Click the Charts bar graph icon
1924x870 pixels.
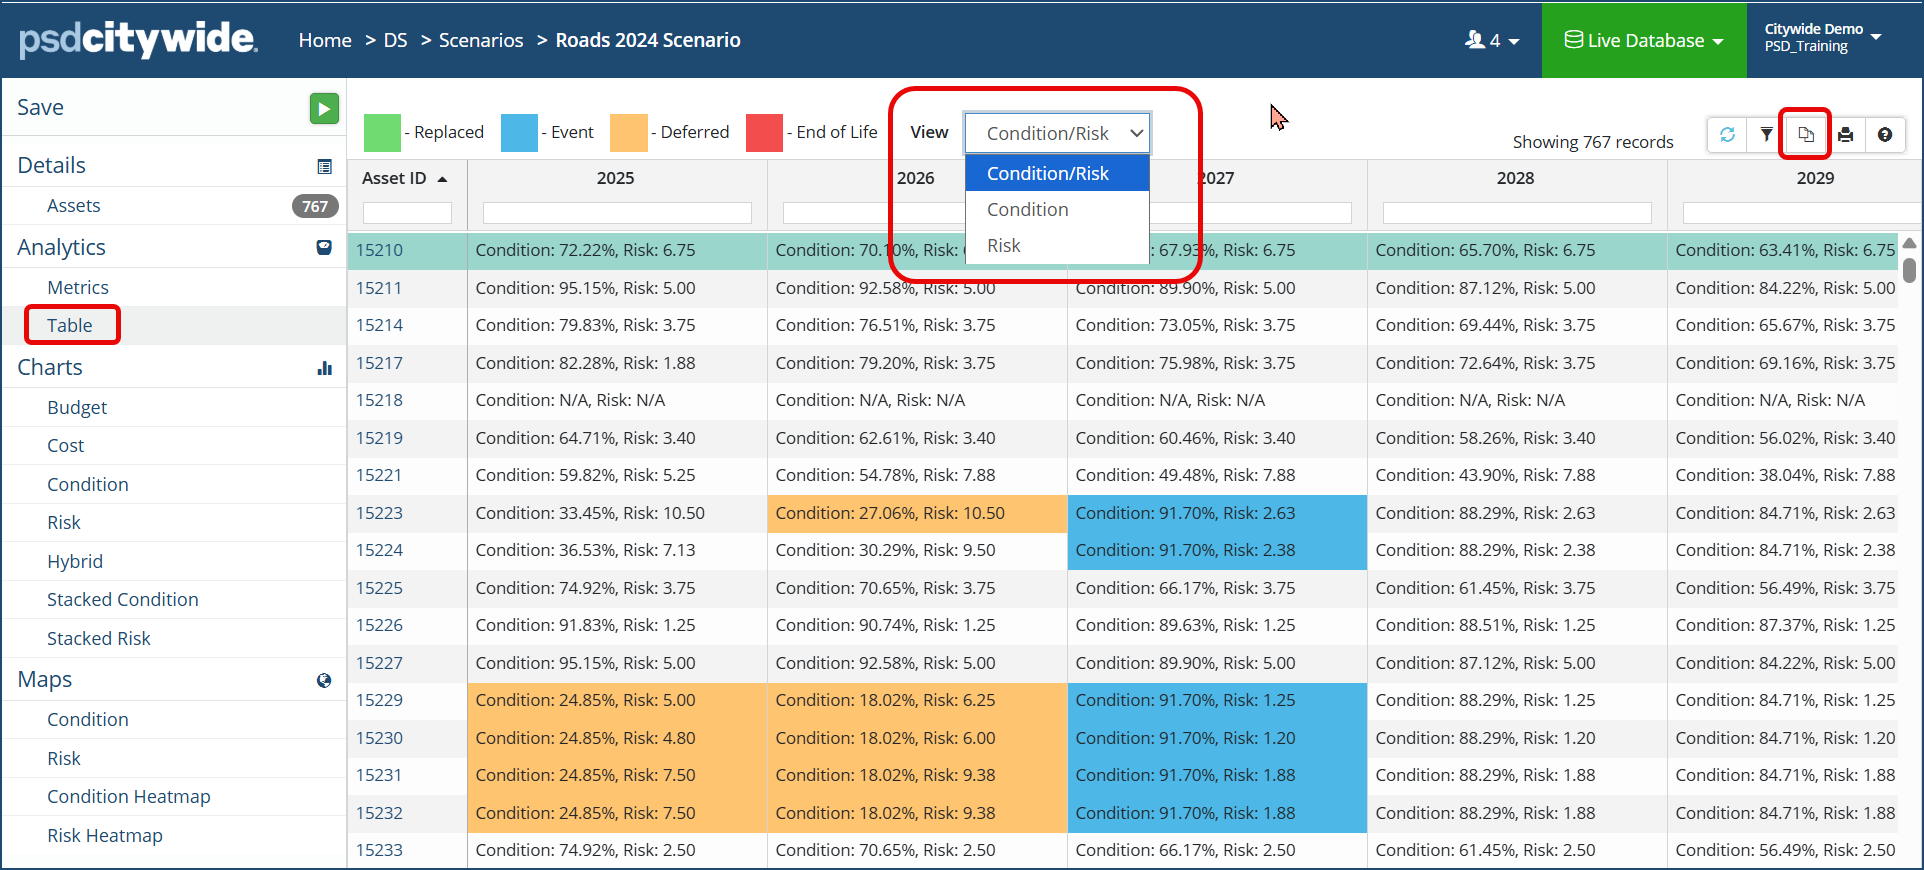pos(324,368)
